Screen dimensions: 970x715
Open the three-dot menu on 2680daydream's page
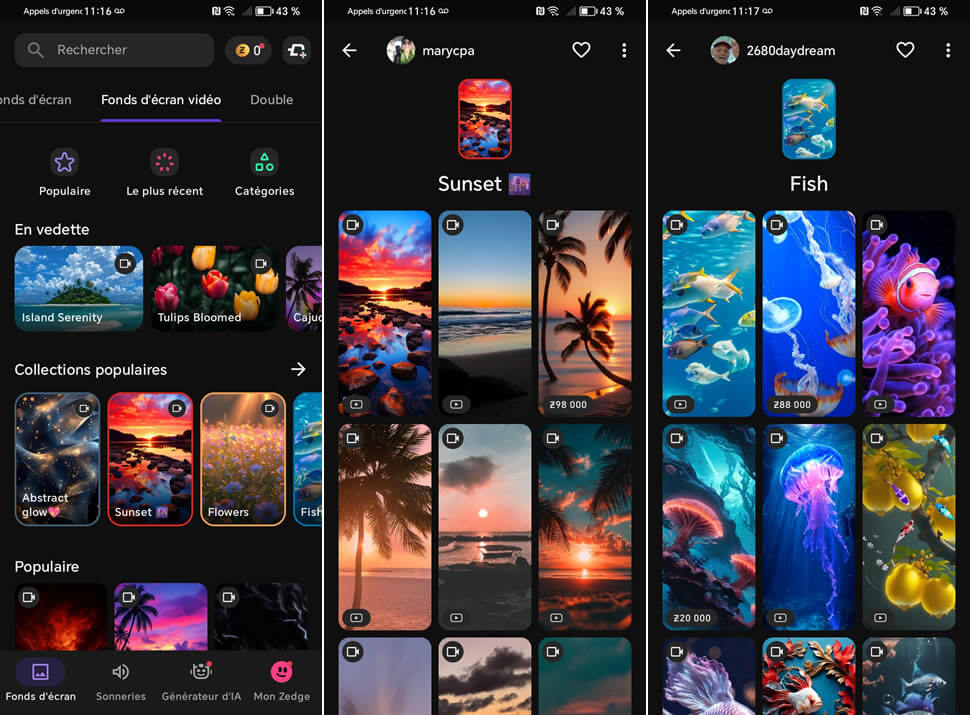(x=948, y=50)
